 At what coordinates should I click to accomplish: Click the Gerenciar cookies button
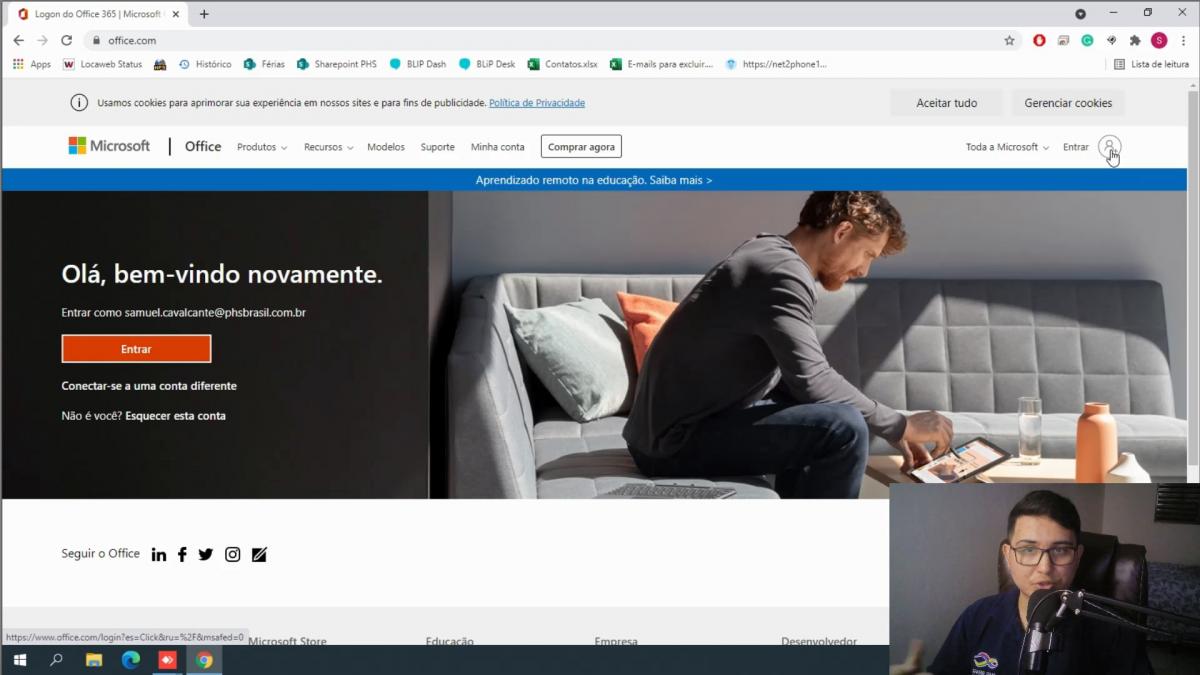(x=1068, y=103)
